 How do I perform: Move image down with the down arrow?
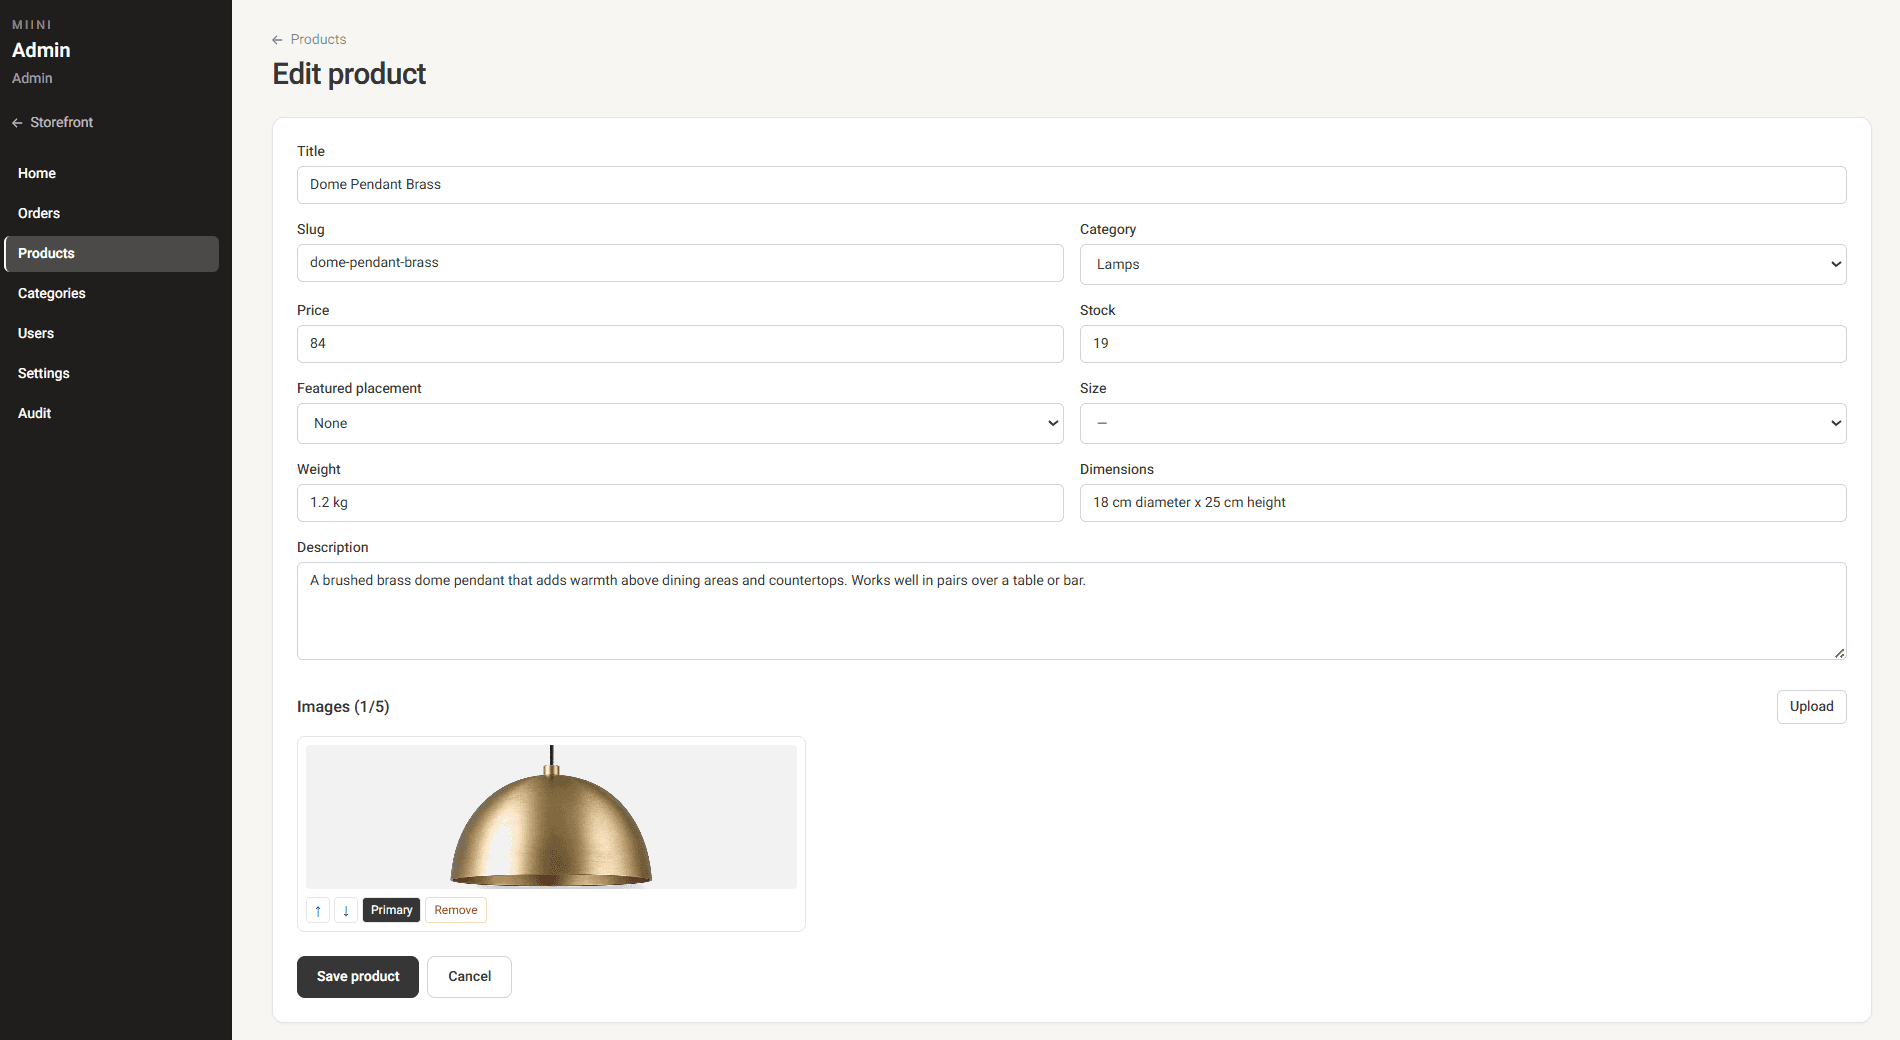pyautogui.click(x=346, y=910)
